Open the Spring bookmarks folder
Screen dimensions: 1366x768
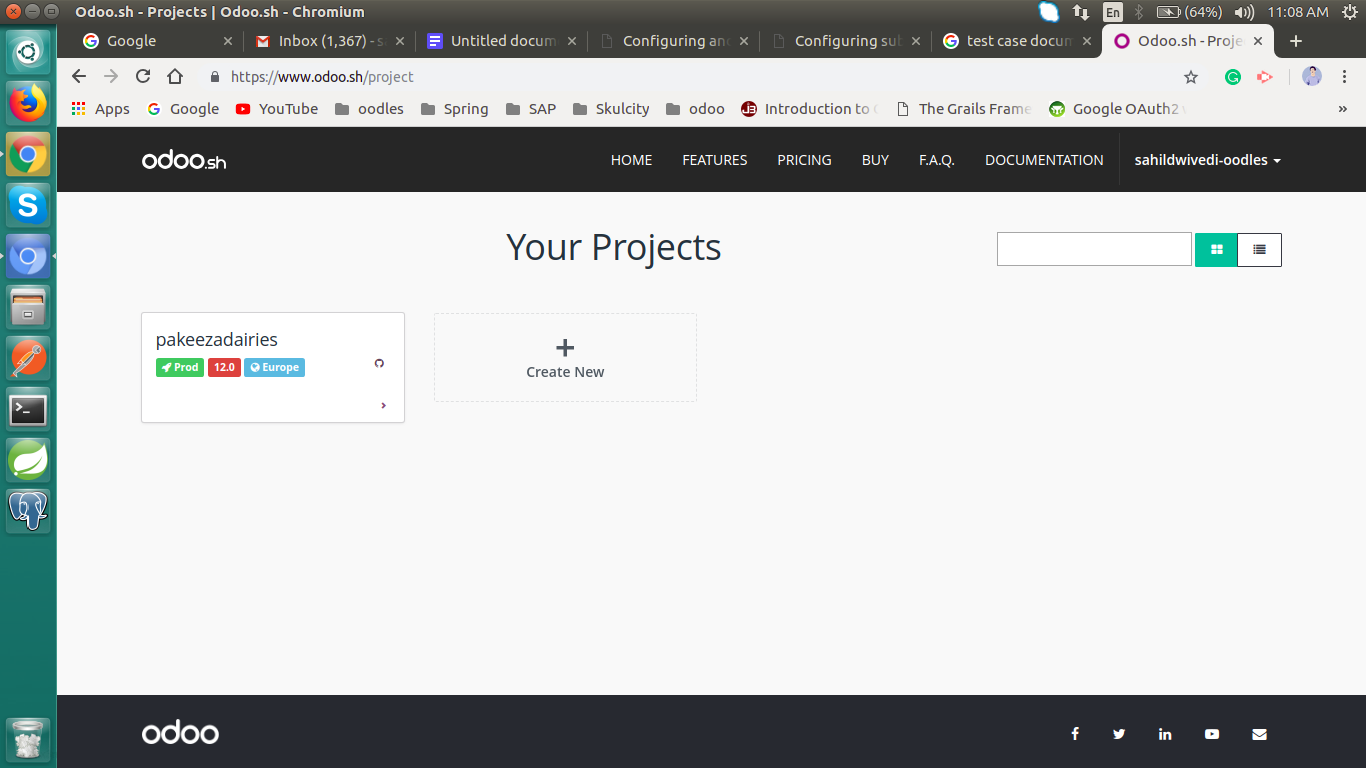tap(454, 109)
